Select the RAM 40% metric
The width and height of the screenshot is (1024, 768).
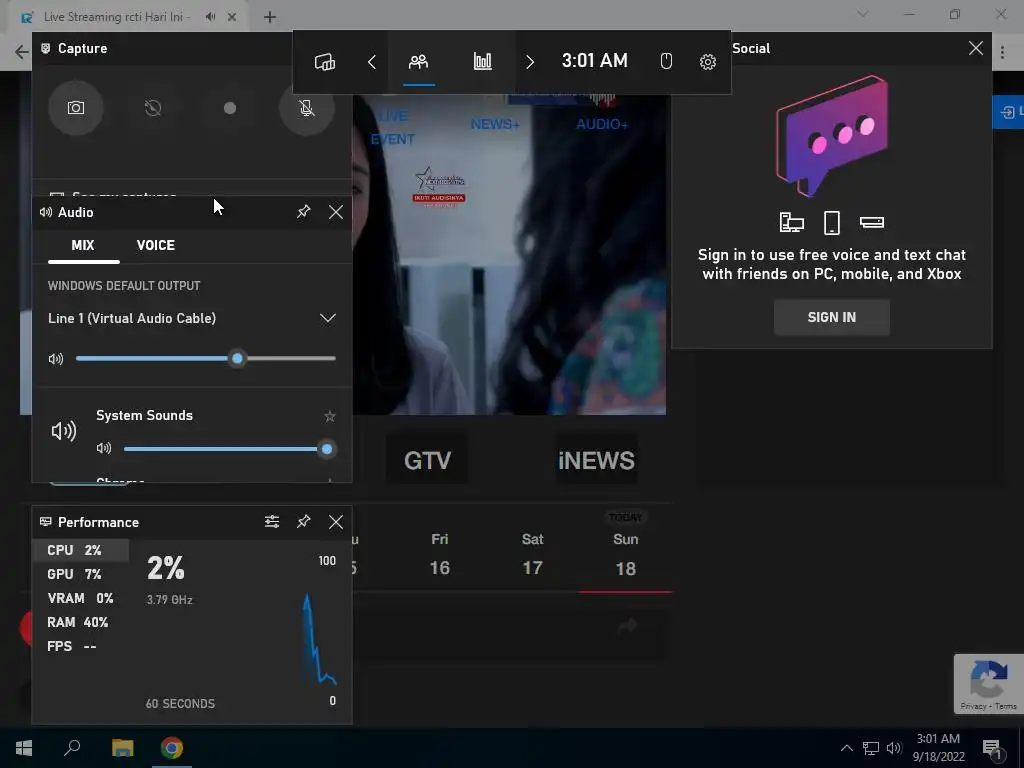pos(80,622)
